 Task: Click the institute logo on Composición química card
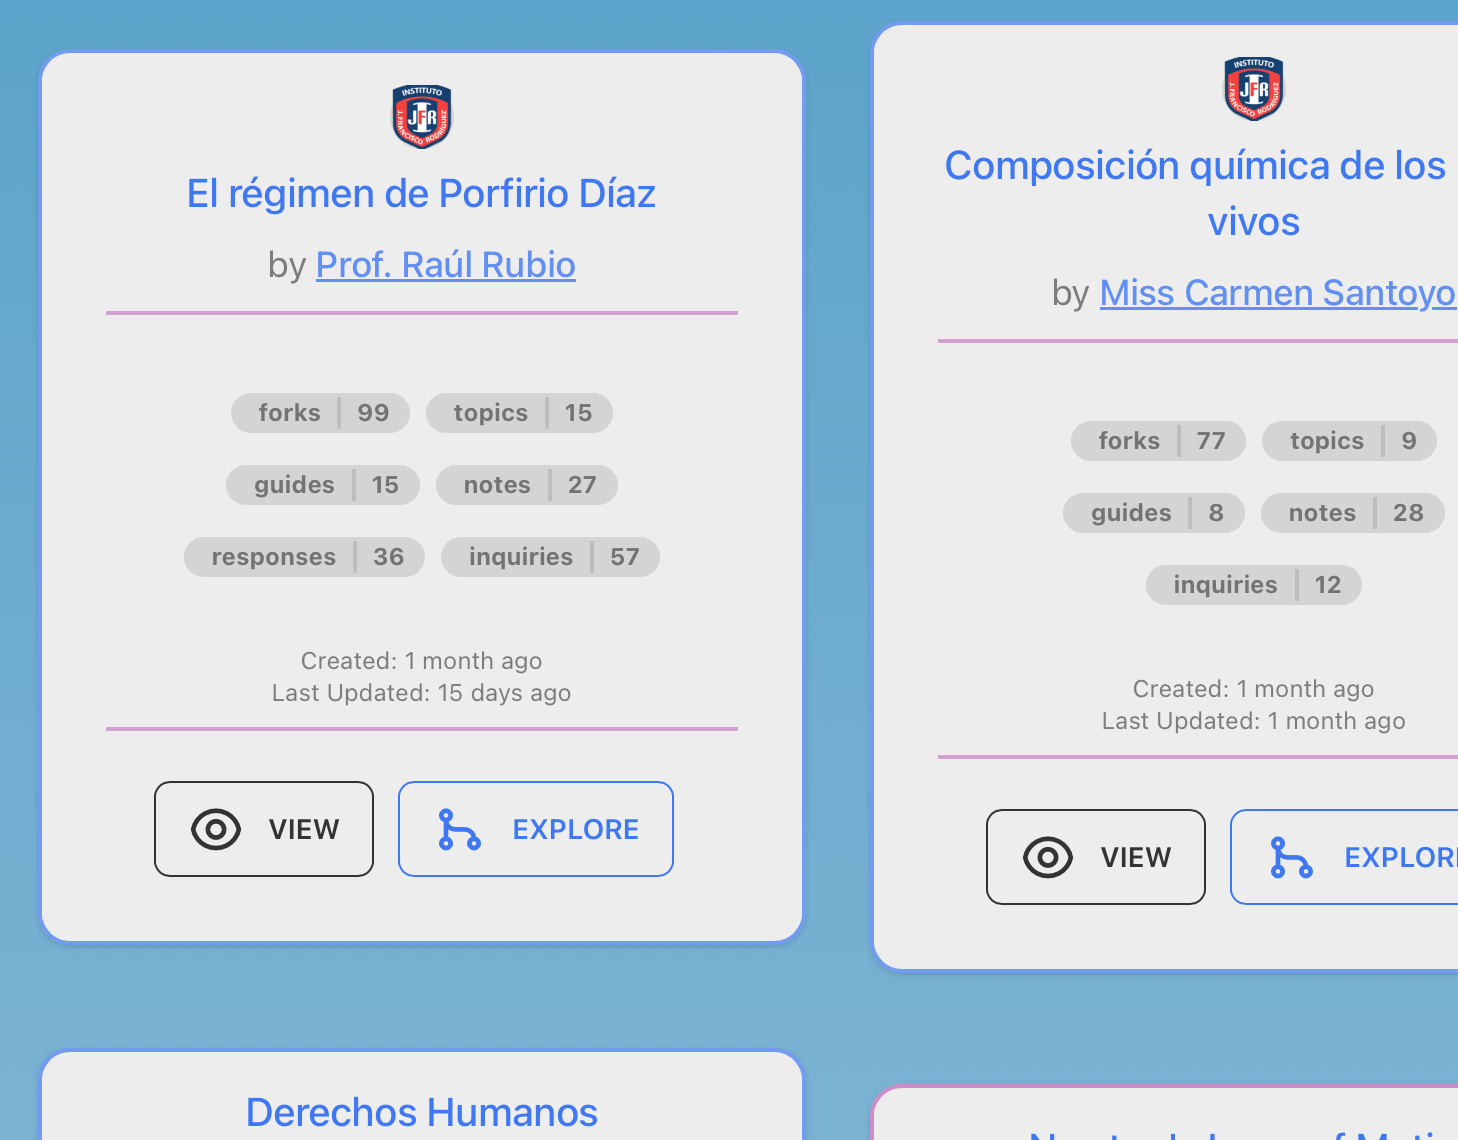[x=1253, y=88]
